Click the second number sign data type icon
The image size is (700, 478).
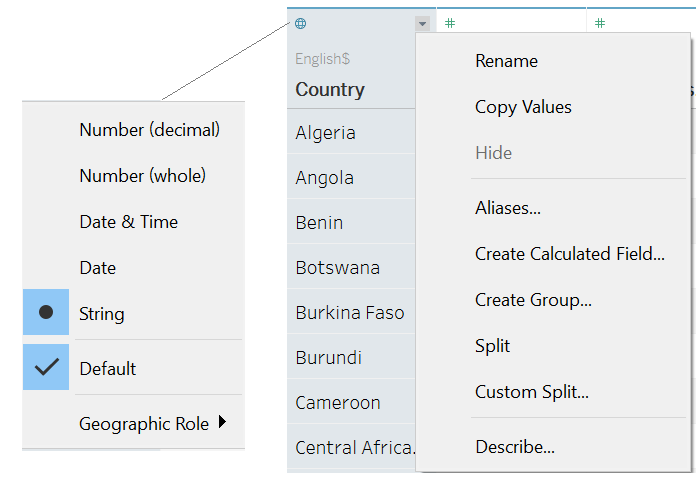click(600, 23)
